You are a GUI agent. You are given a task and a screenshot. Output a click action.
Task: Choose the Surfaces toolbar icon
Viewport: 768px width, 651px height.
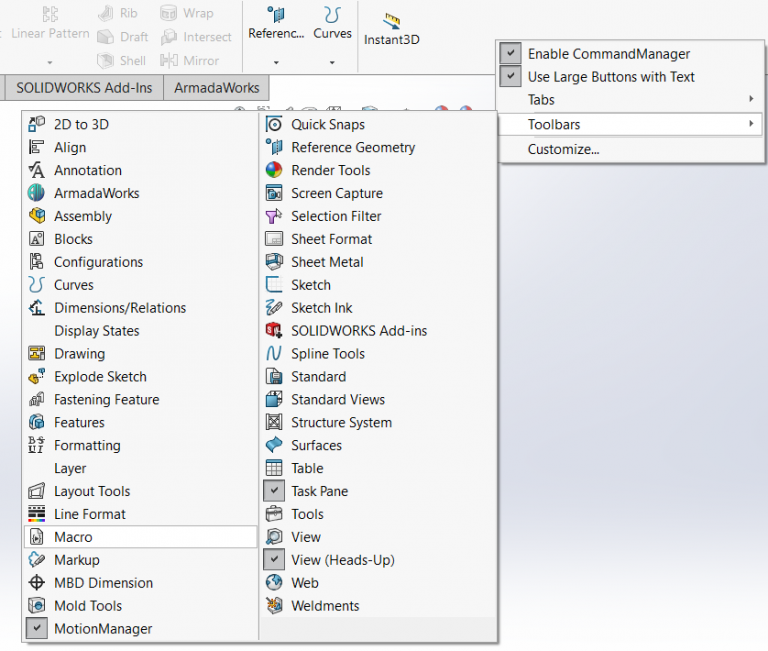[274, 446]
